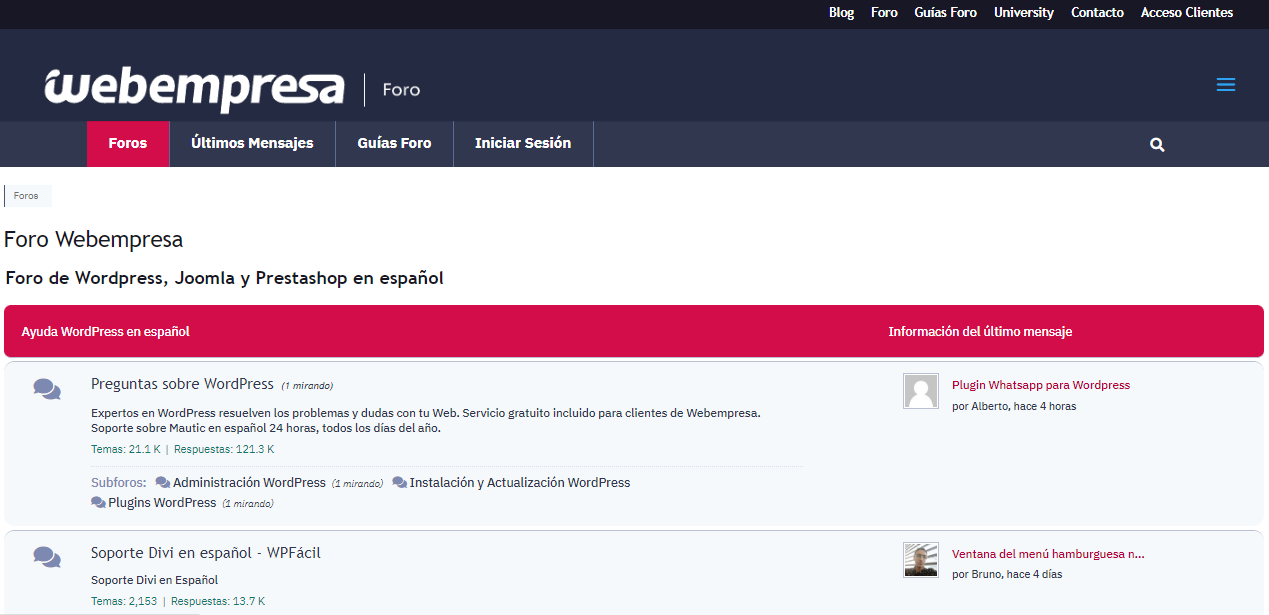The height and width of the screenshot is (615, 1269).
Task: Open Plugins WordPress subforum
Action: (162, 503)
